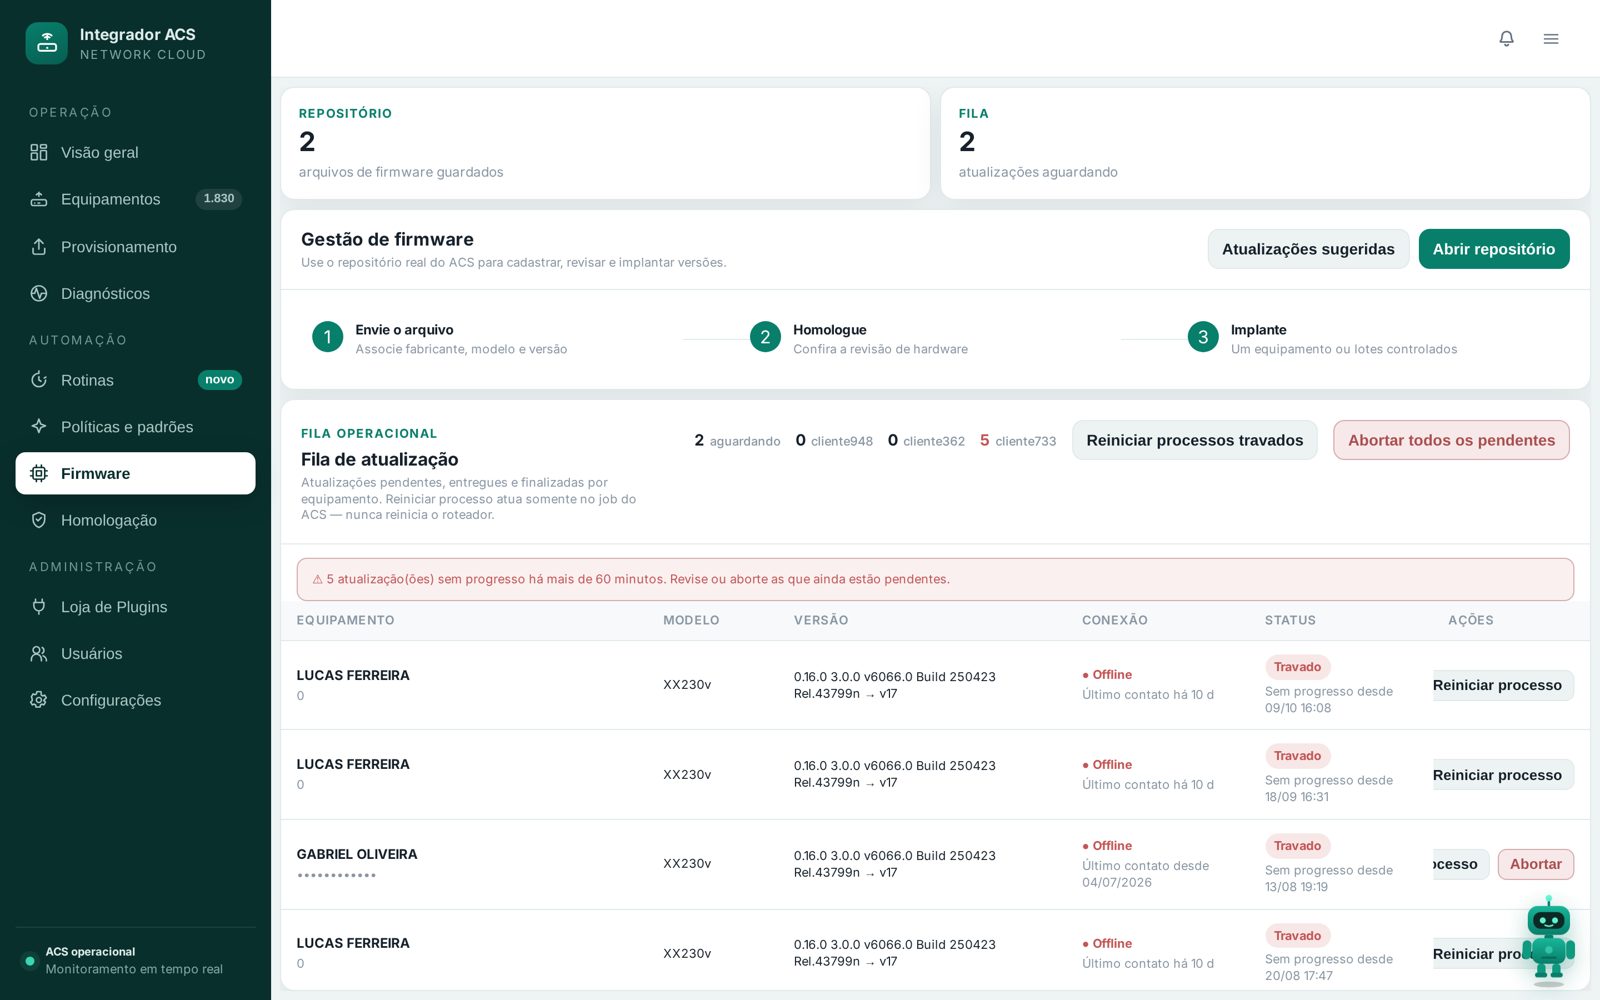Click the Loja de Plugins plug icon

(x=39, y=606)
